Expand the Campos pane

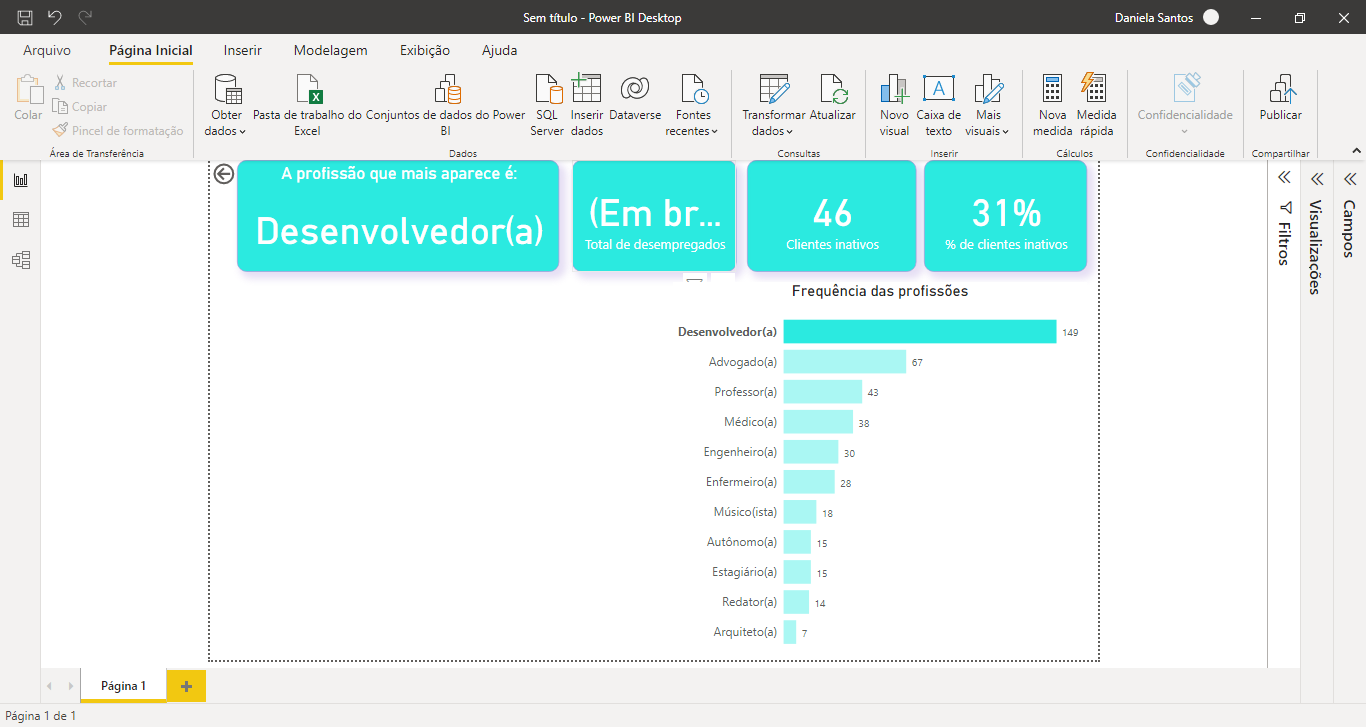coord(1350,179)
